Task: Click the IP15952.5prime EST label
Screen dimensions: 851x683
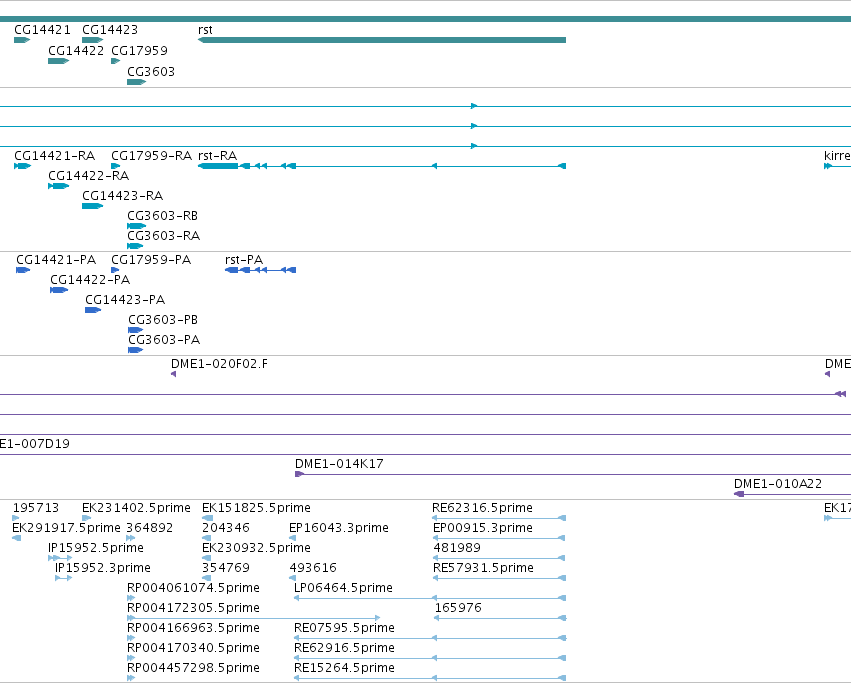Action: (x=96, y=548)
